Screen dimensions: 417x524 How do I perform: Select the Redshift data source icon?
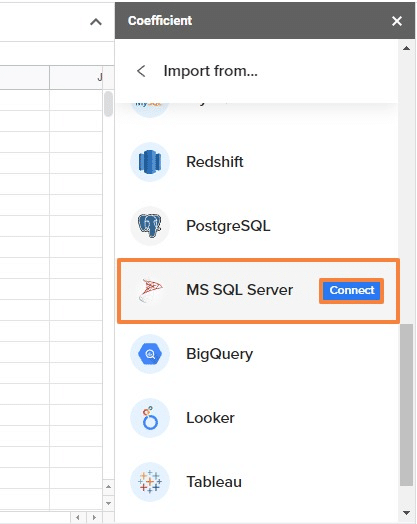(x=150, y=162)
